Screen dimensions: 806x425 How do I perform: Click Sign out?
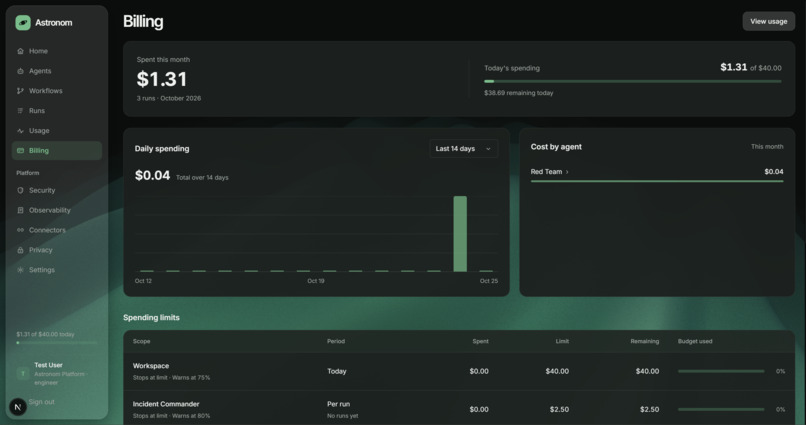(42, 402)
